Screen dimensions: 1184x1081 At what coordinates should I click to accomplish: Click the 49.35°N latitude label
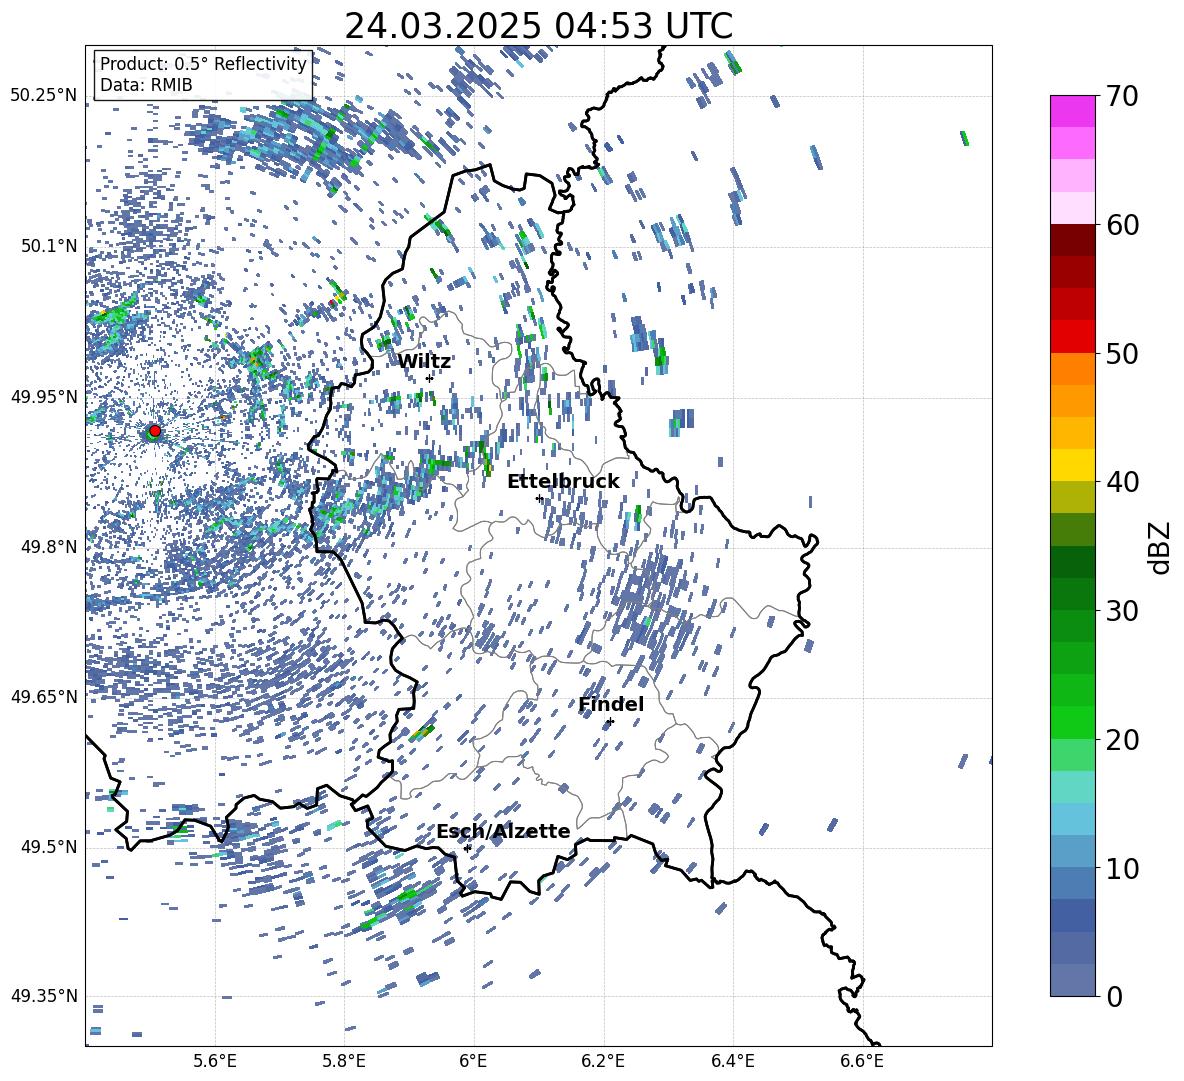[44, 996]
